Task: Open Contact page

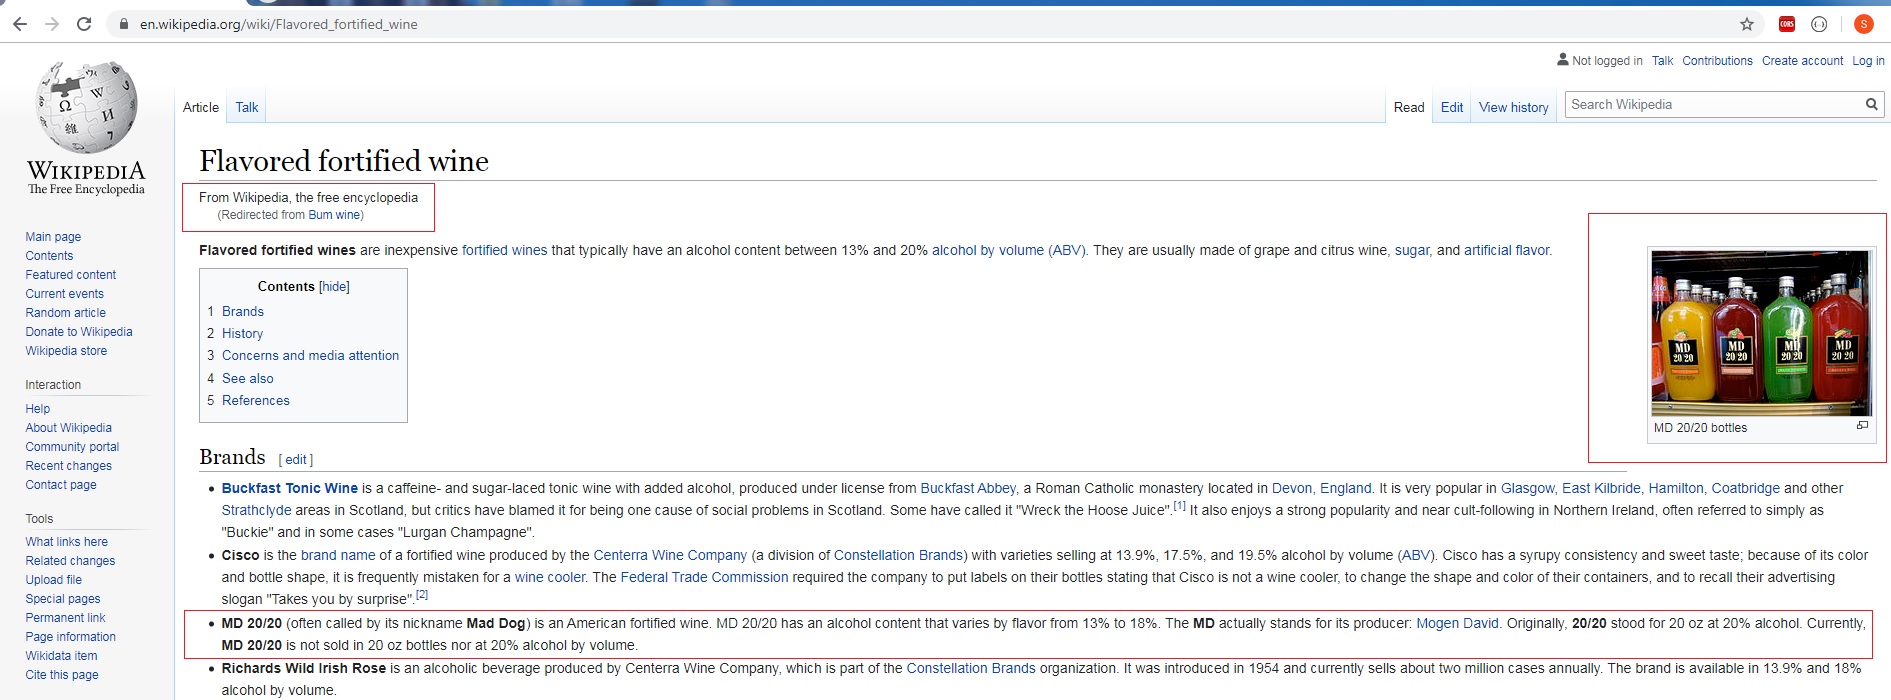Action: (61, 485)
